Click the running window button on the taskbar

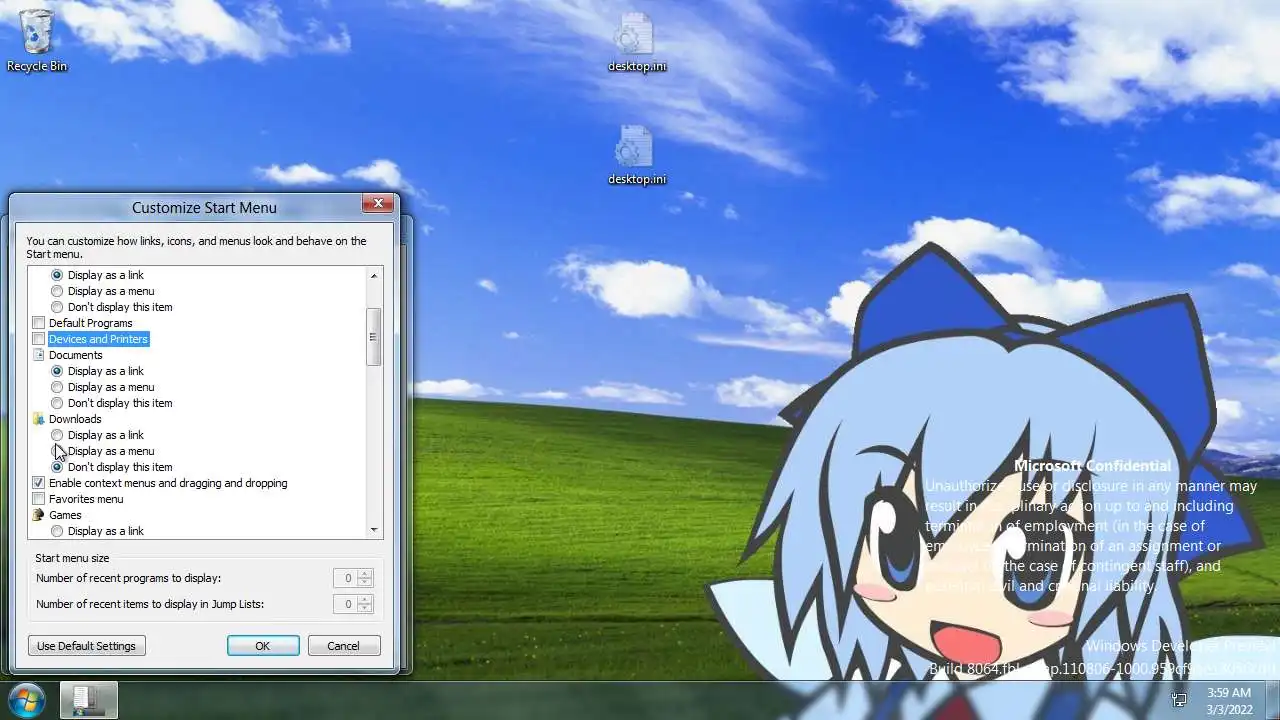point(89,700)
